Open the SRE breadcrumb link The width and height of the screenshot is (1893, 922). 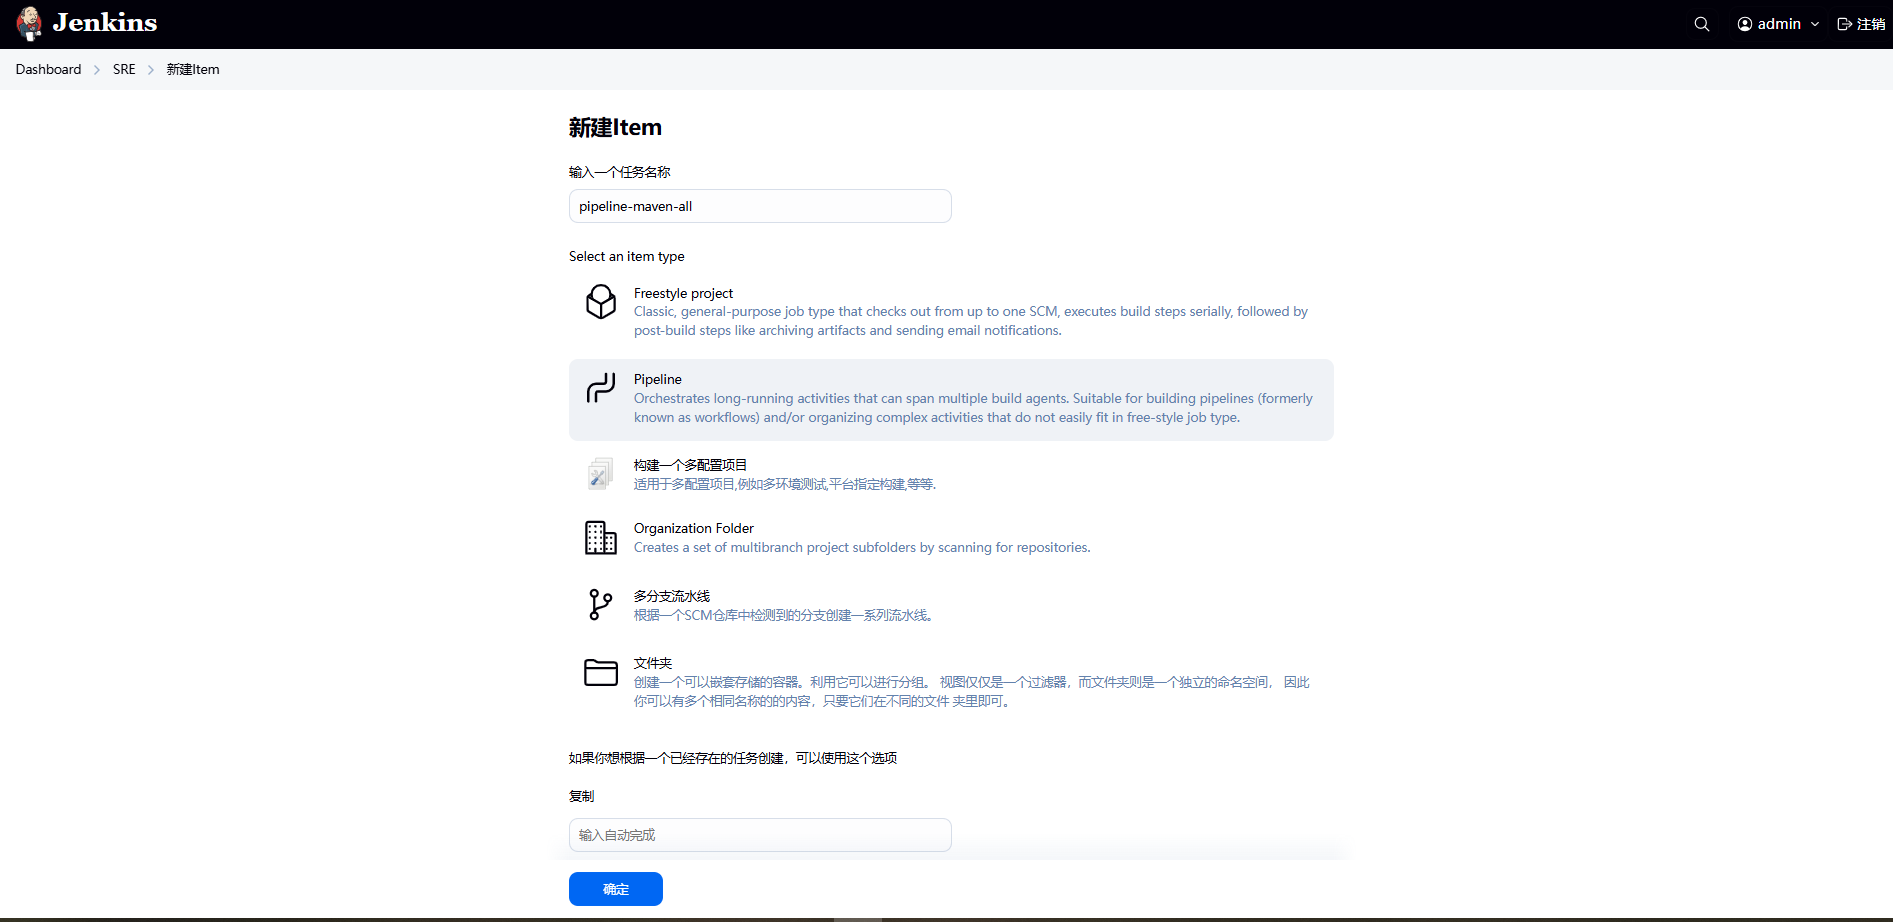pyautogui.click(x=124, y=70)
